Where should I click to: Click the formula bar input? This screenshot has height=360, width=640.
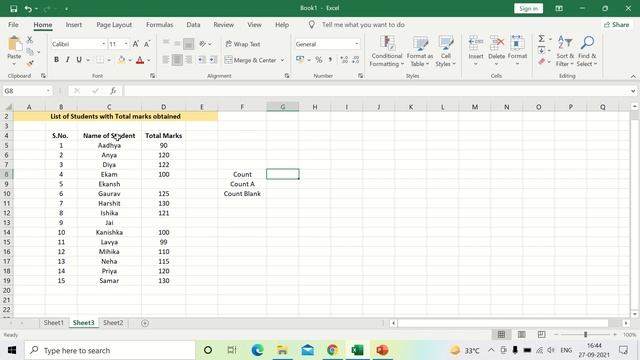[376, 91]
